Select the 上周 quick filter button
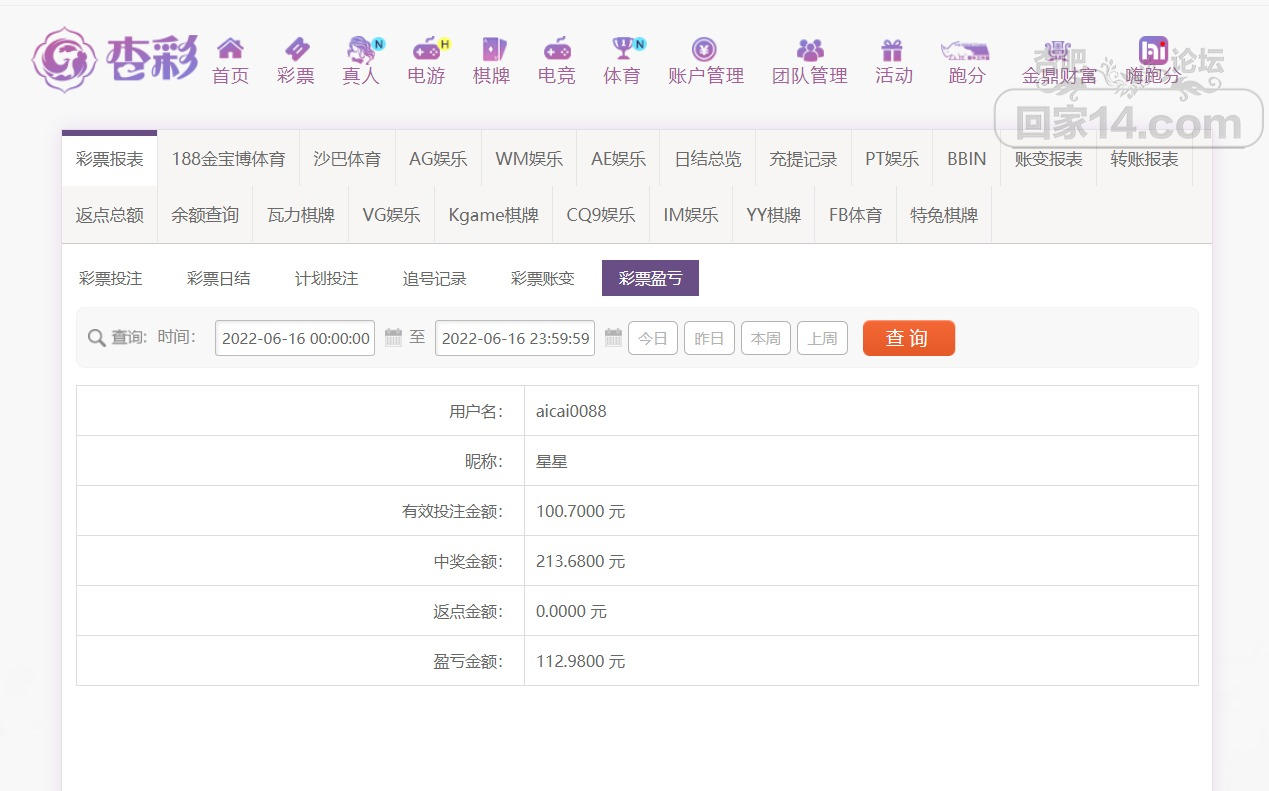Screen dimensions: 1269x791 tap(822, 339)
